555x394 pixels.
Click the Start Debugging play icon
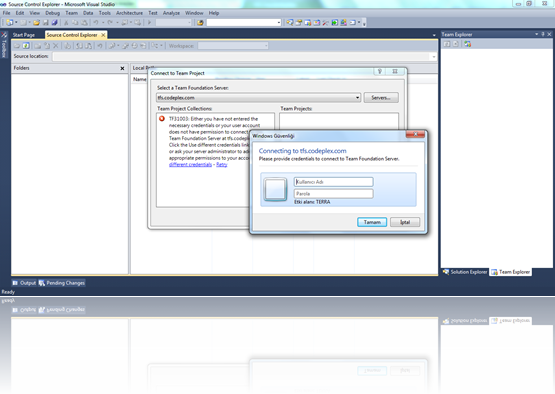pos(149,23)
